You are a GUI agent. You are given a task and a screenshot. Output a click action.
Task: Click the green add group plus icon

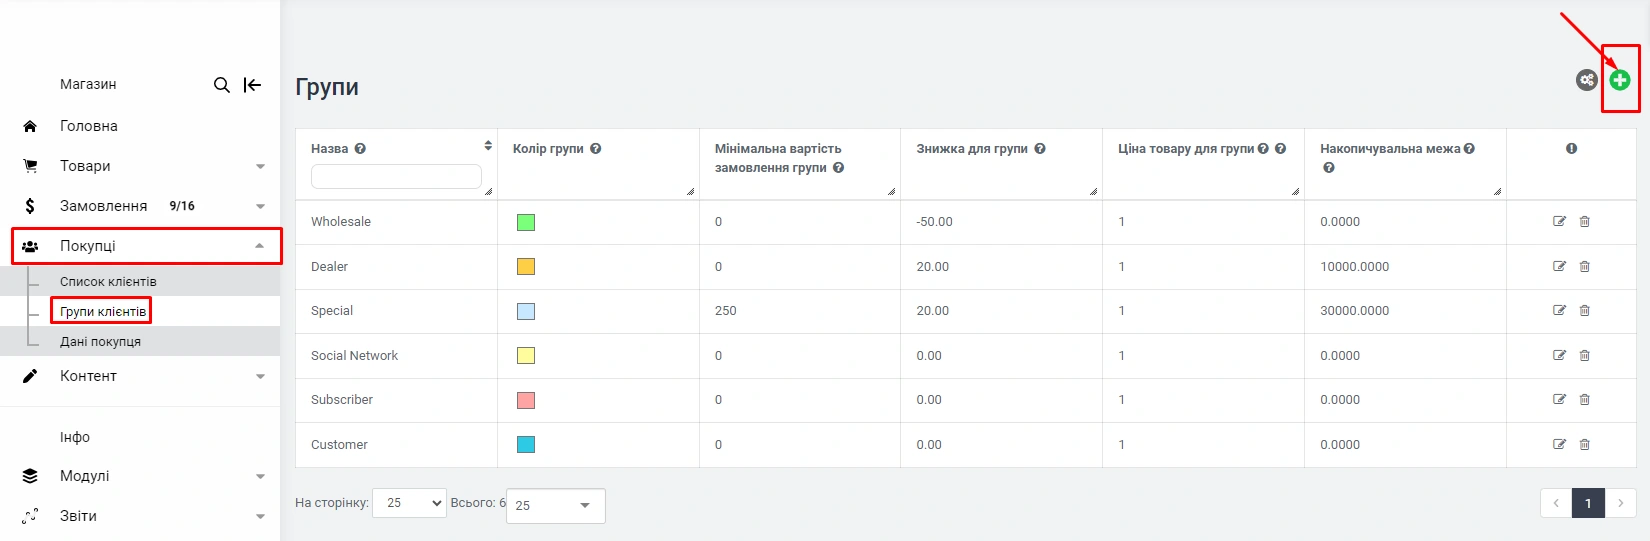click(1619, 80)
